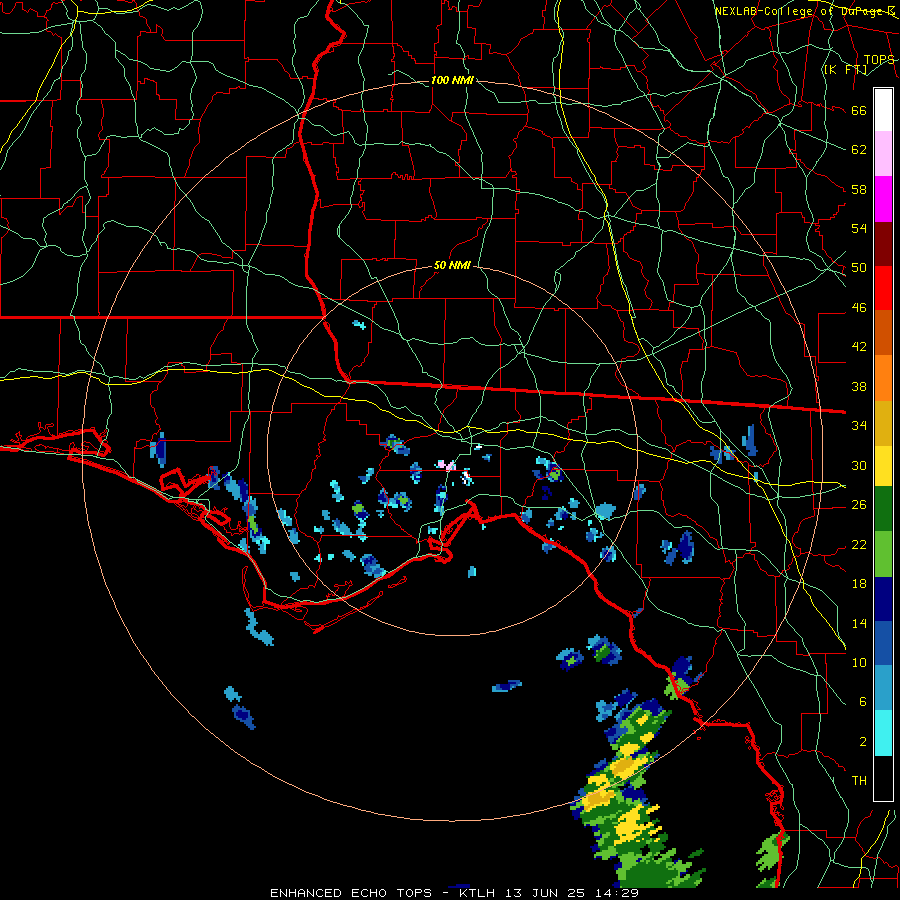Click the cyan 2 kft legend swatch
Viewport: 900px width, 900px height.
[x=883, y=733]
